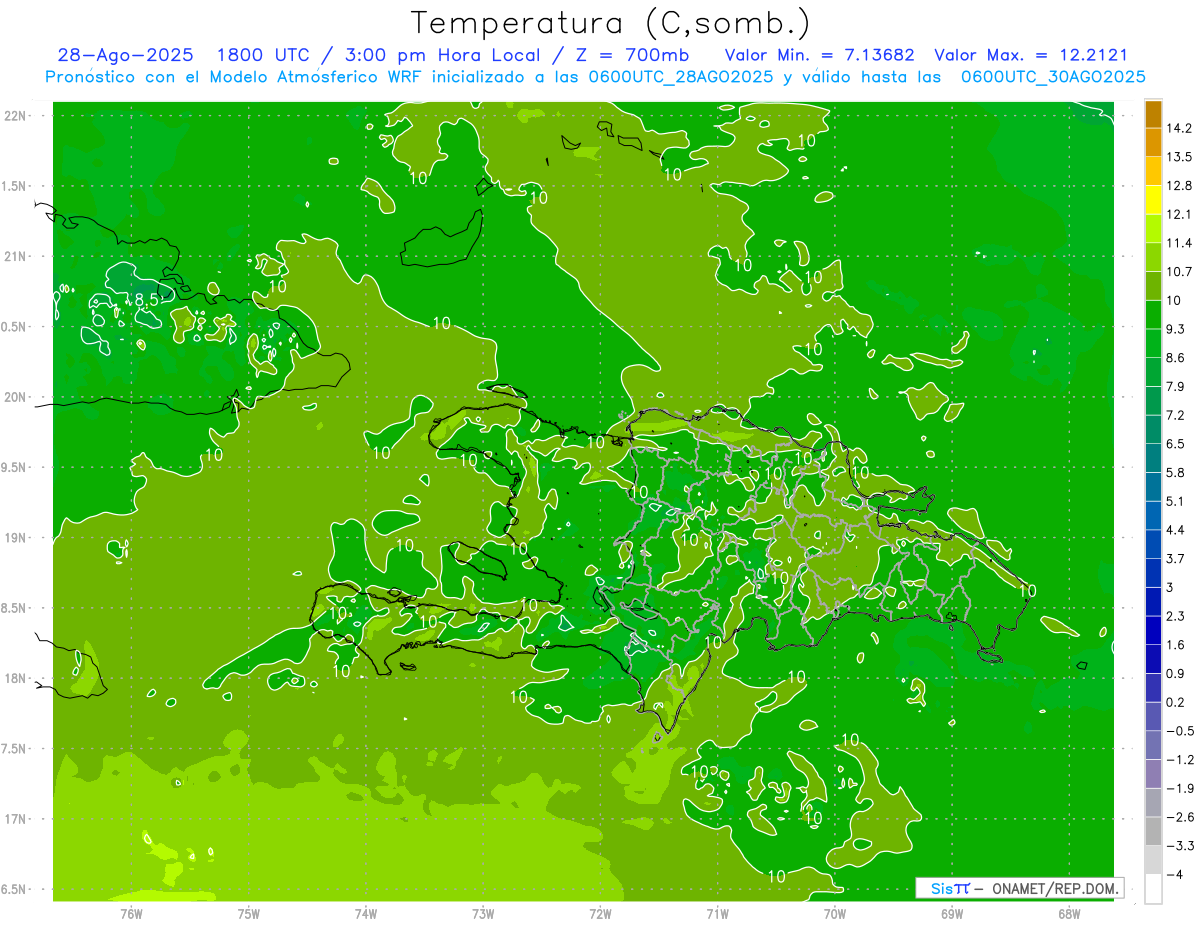1200x927 pixels.
Task: Click the '-3.3' color bar value
Action: tap(1180, 846)
